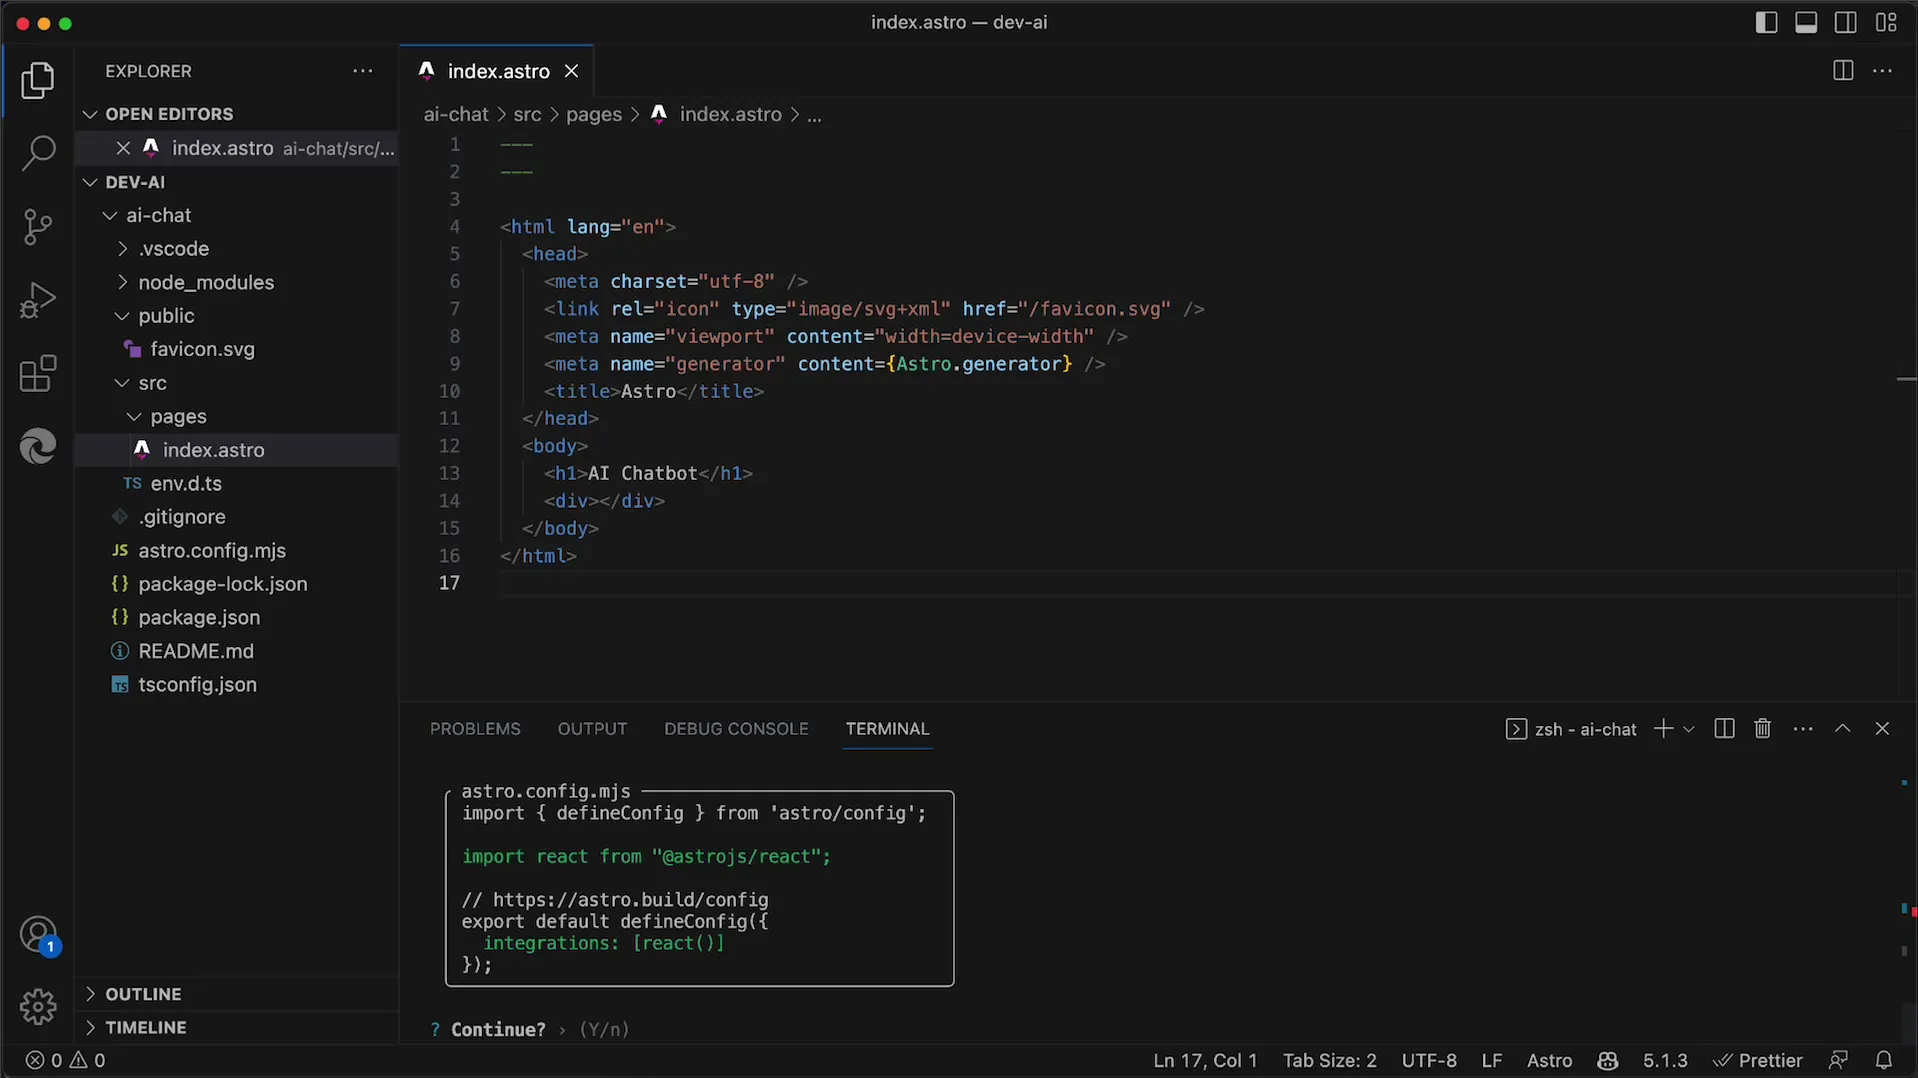The height and width of the screenshot is (1078, 1918).
Task: Open the Search view icon
Action: [x=38, y=153]
